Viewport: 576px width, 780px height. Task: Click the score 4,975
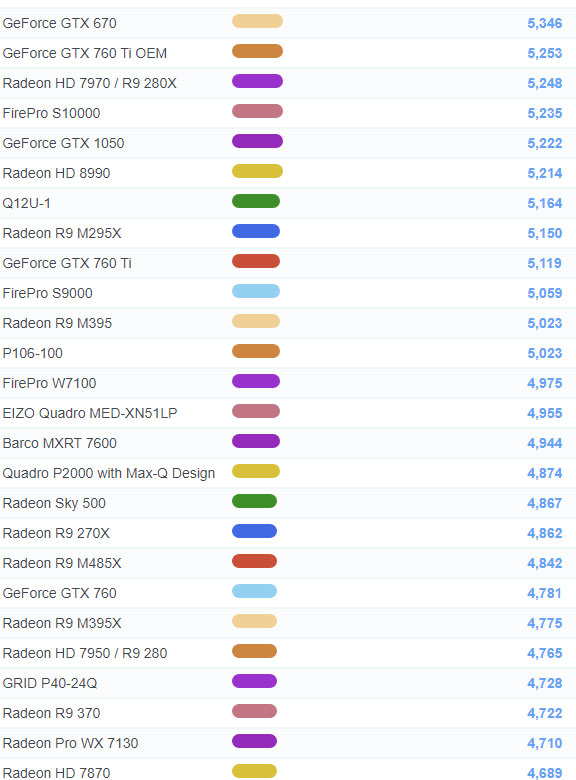point(545,383)
